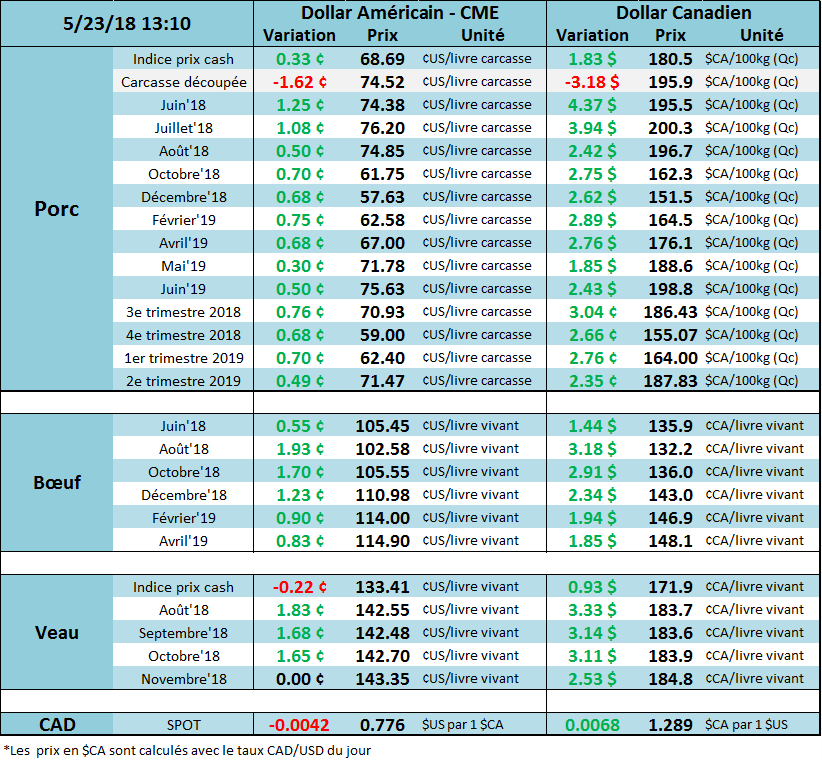Select the 110.98 beef price cell

381,495
